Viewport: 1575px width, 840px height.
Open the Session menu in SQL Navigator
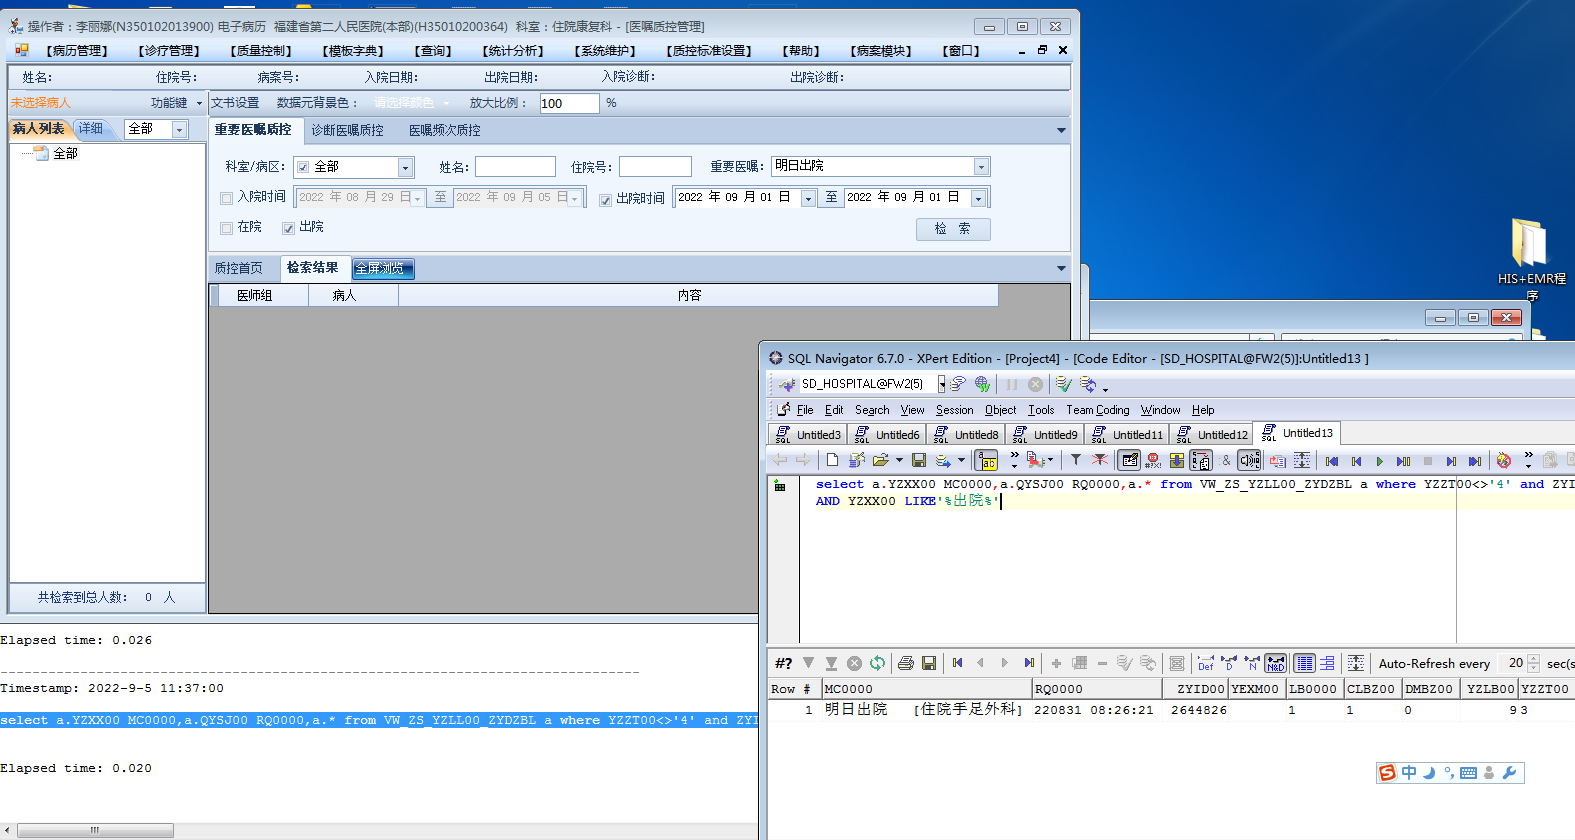[x=954, y=410]
